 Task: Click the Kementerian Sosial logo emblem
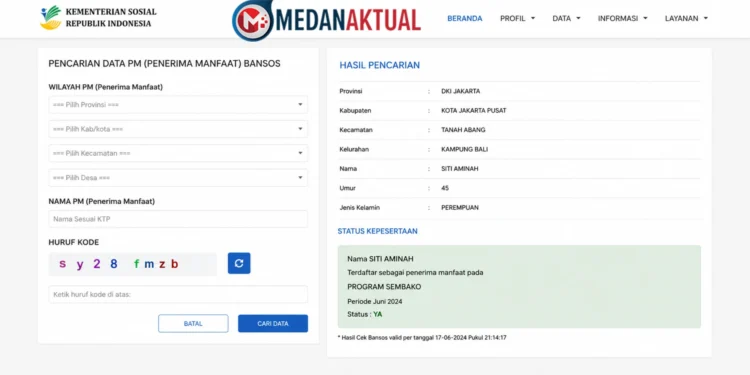[50, 18]
